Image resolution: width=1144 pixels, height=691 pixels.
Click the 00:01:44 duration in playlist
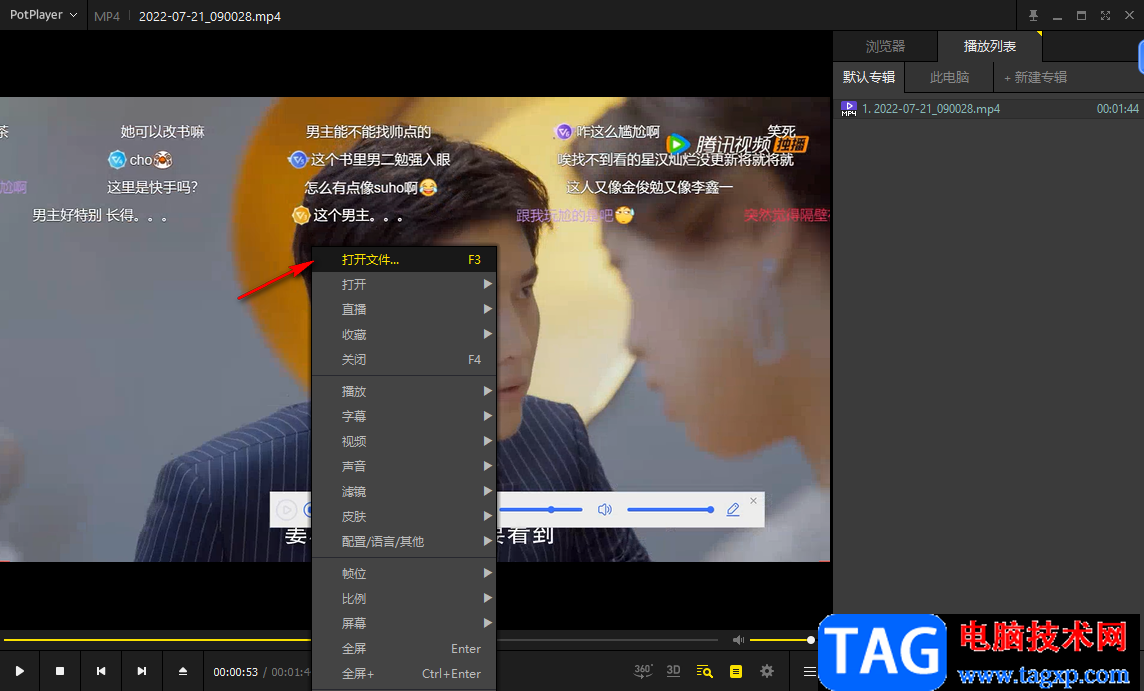coord(1118,109)
